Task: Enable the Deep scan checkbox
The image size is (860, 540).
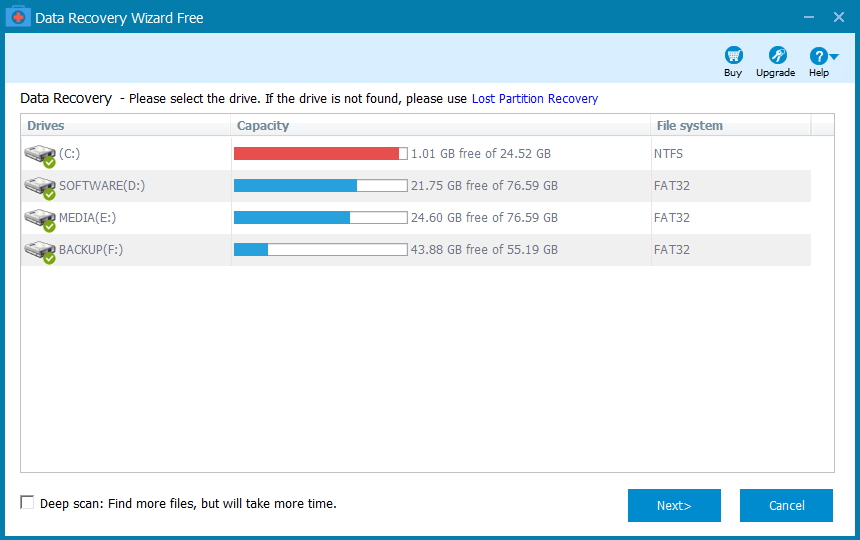Action: coord(27,502)
